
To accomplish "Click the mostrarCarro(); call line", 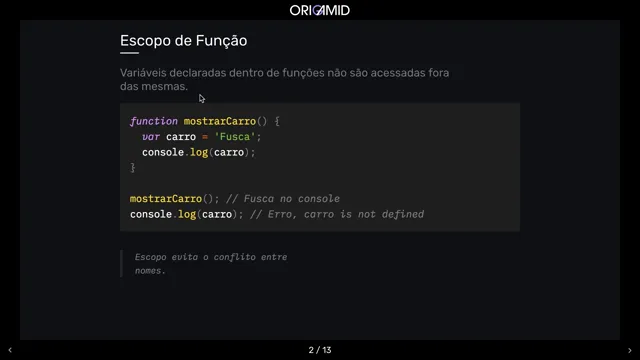I will [x=175, y=199].
